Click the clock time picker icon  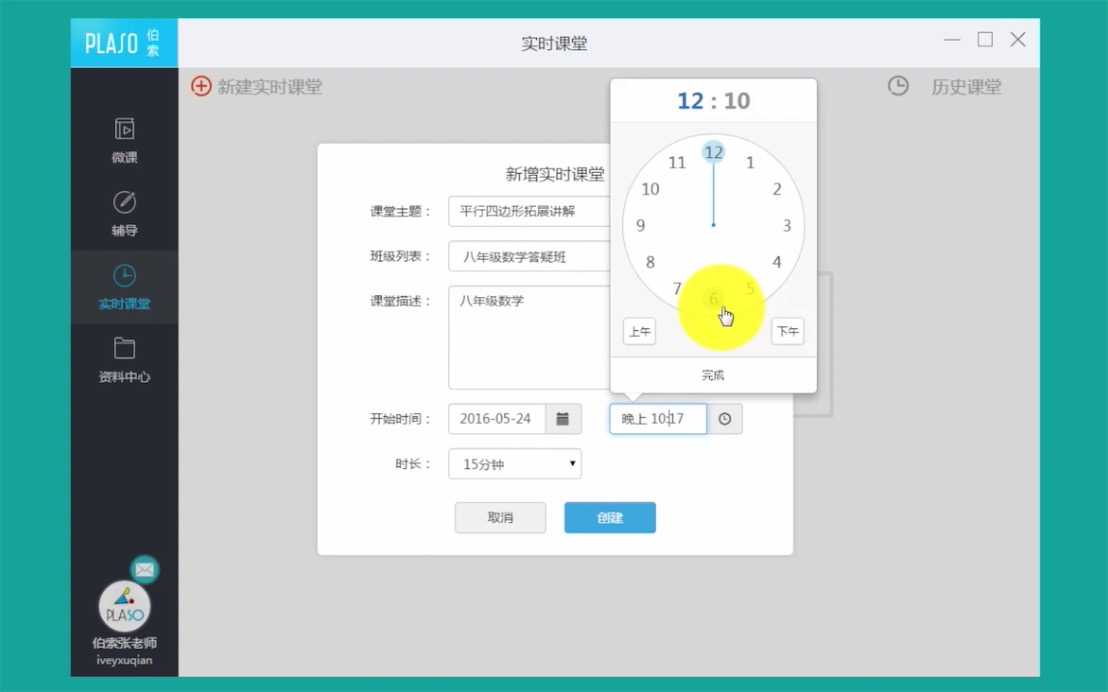coord(725,419)
